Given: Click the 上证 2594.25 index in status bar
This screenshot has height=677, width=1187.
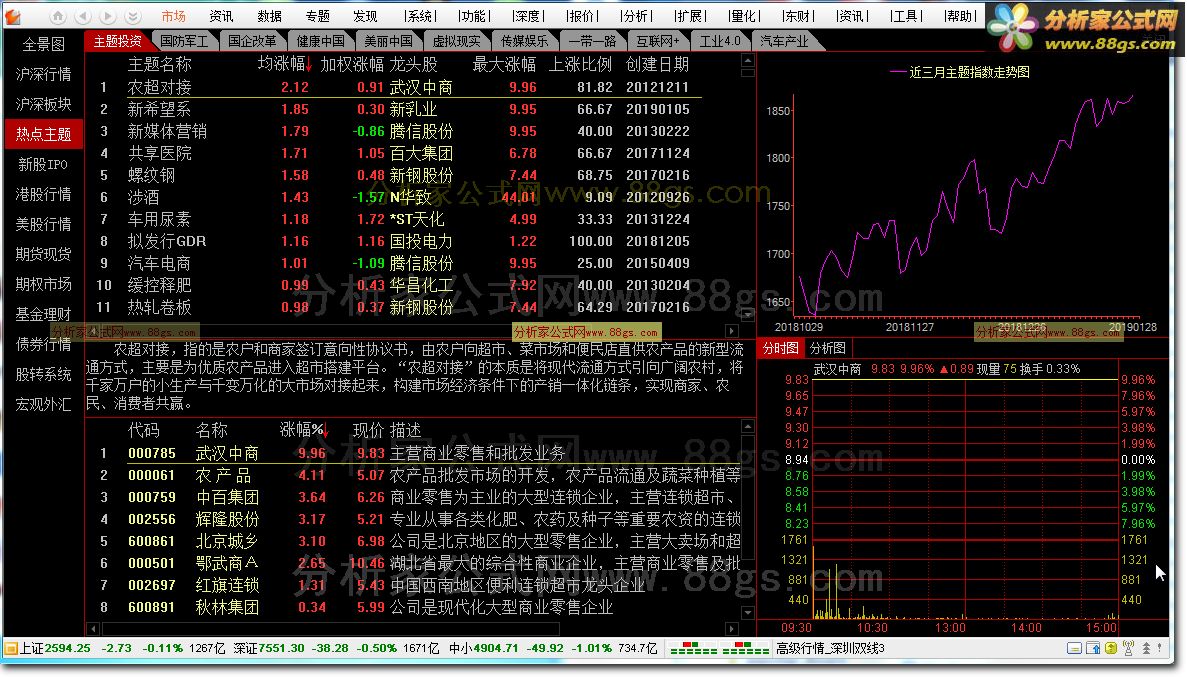Looking at the screenshot, I should [x=55, y=648].
